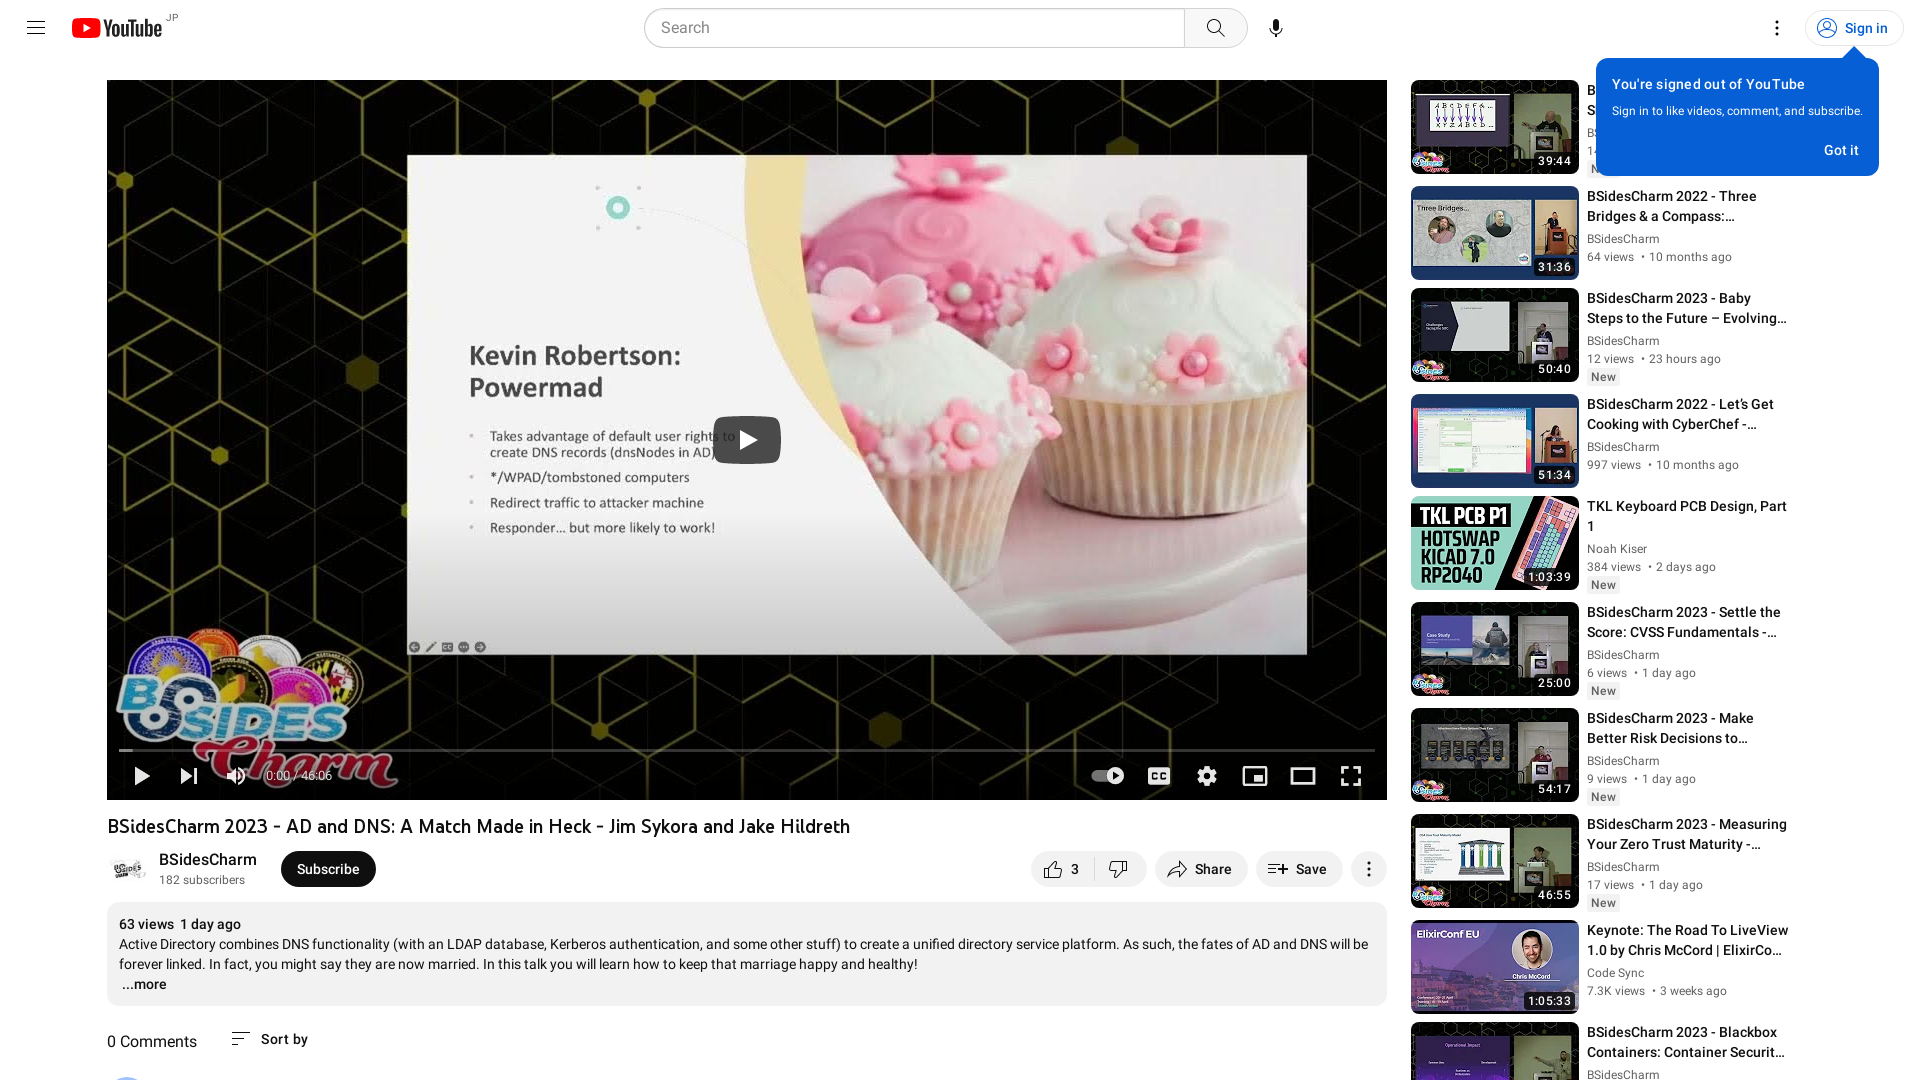Switch to theater mode

coord(1303,776)
